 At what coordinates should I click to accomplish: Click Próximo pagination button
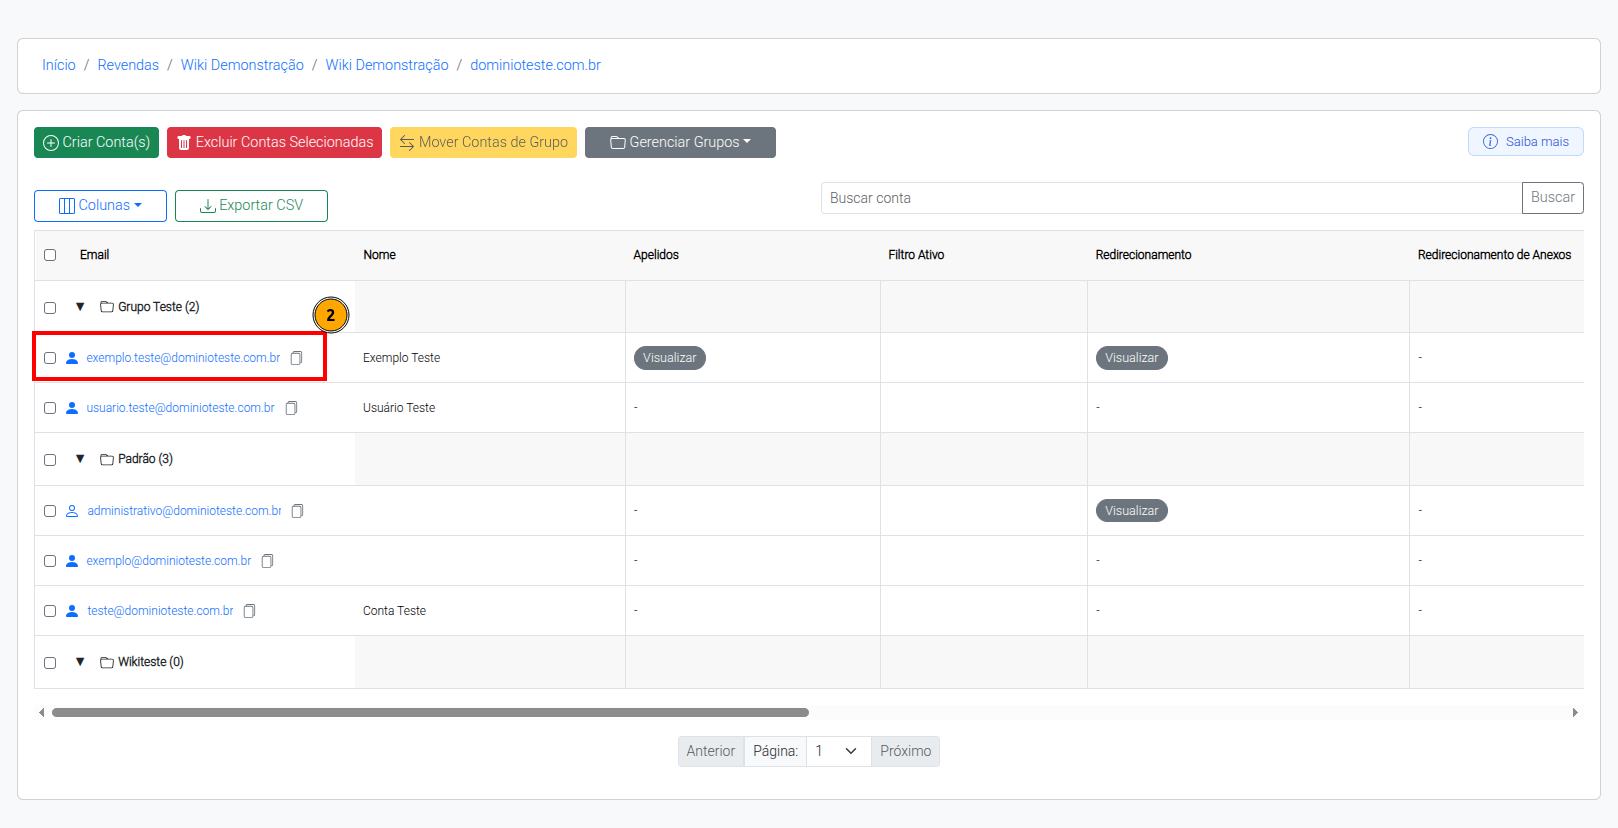[x=905, y=751]
